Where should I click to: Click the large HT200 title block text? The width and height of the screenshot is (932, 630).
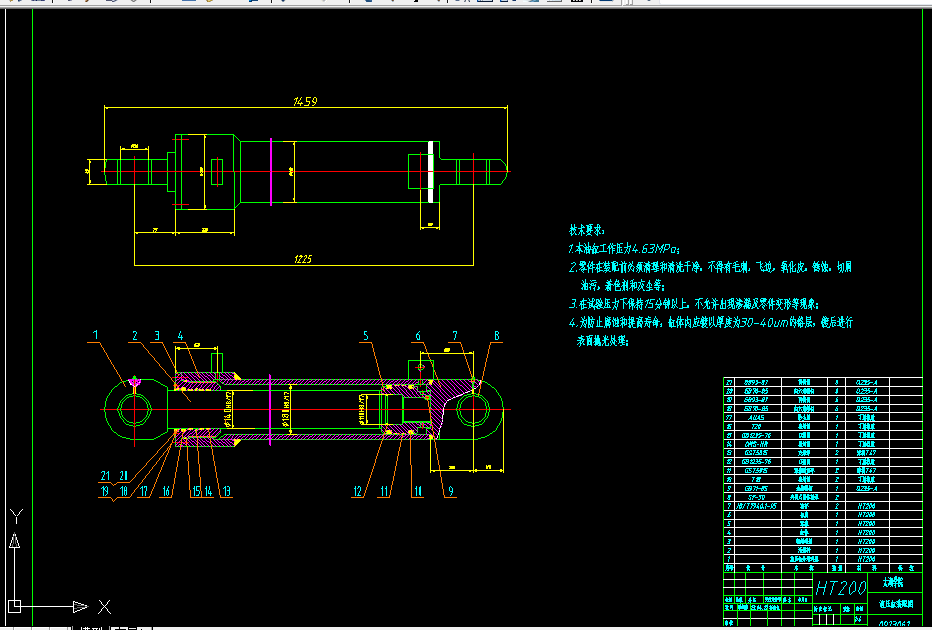tap(841, 588)
